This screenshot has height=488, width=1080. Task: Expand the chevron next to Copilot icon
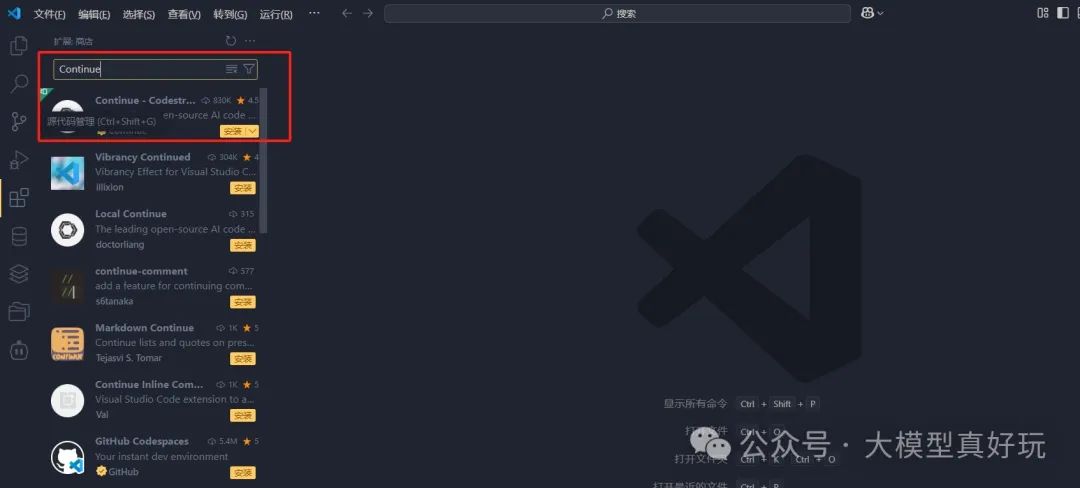[x=880, y=13]
